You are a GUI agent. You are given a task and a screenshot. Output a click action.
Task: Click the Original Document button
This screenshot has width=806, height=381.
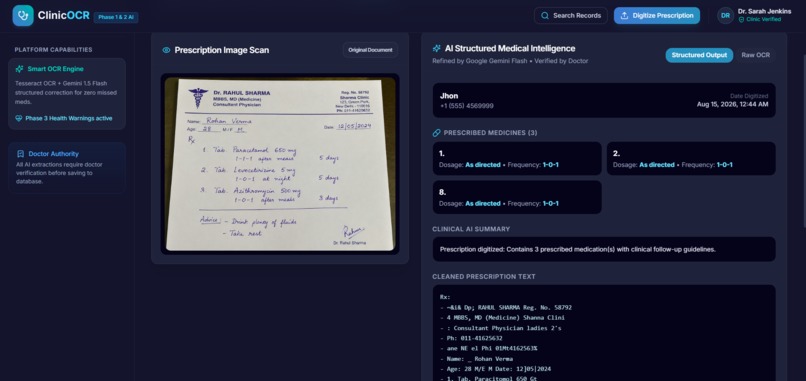370,50
